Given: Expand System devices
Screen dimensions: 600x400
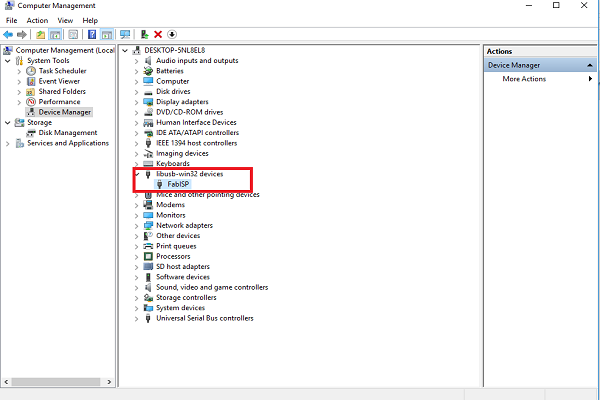Looking at the screenshot, I should point(136,308).
